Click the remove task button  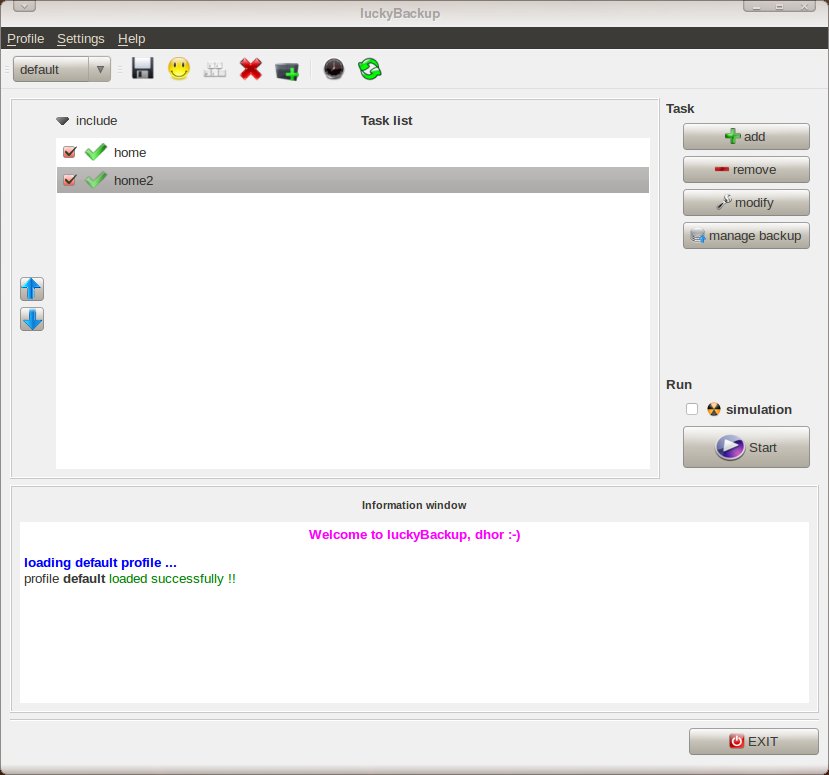tap(746, 170)
